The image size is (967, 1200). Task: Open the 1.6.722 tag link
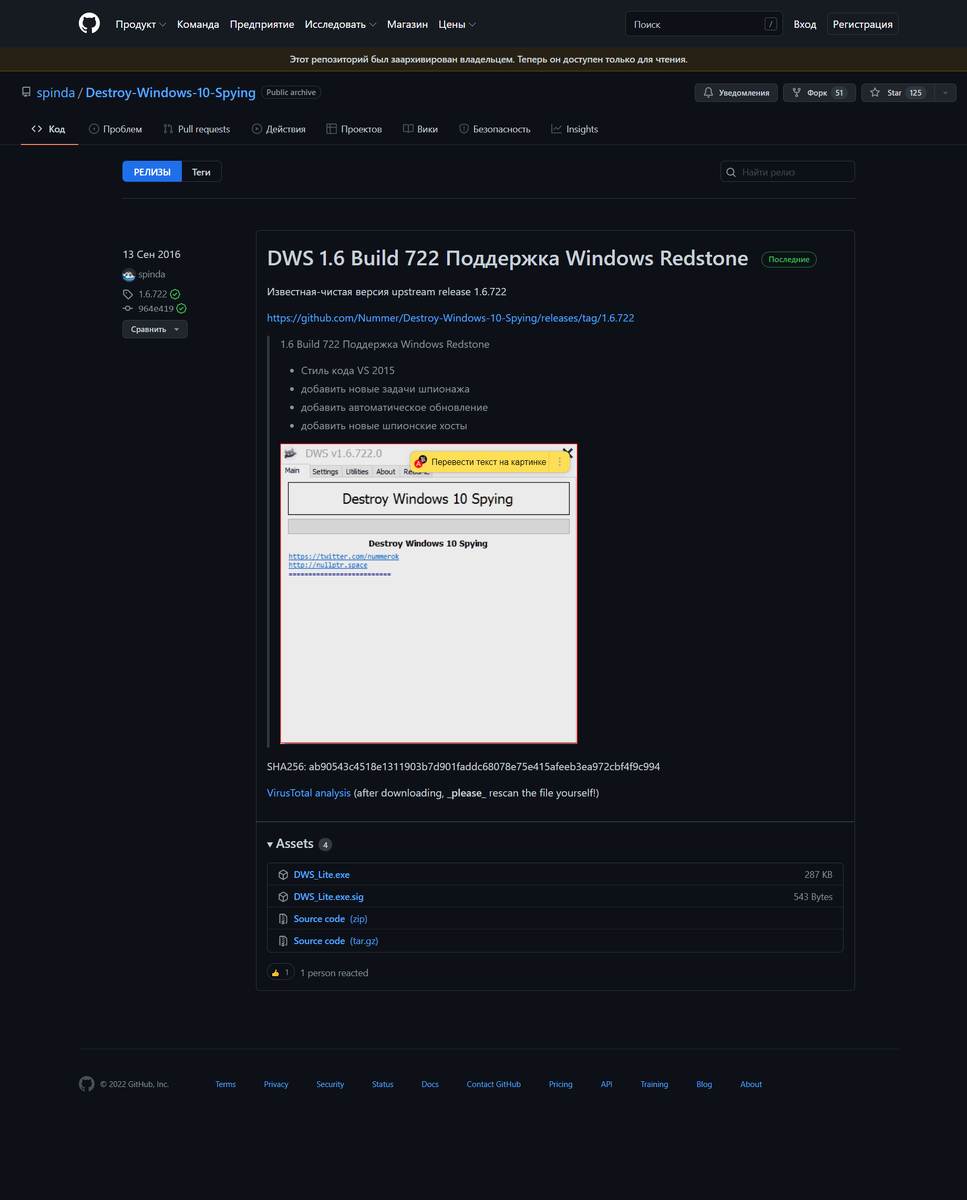152,294
